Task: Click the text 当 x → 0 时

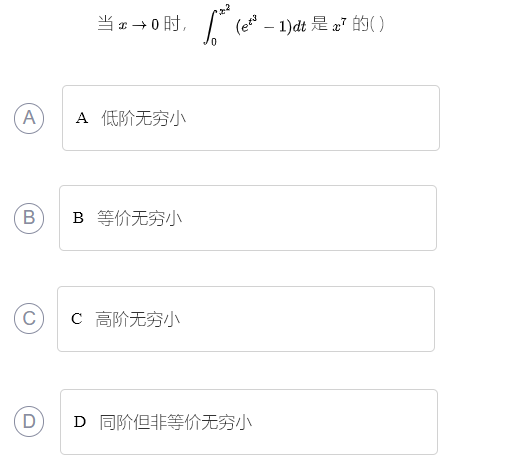Action: (x=140, y=24)
